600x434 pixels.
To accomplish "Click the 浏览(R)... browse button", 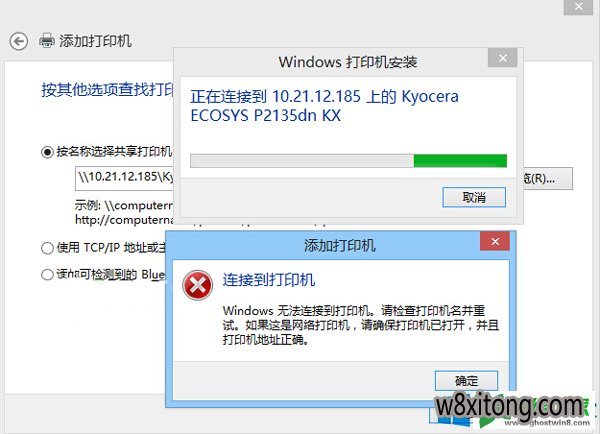I will click(x=548, y=178).
